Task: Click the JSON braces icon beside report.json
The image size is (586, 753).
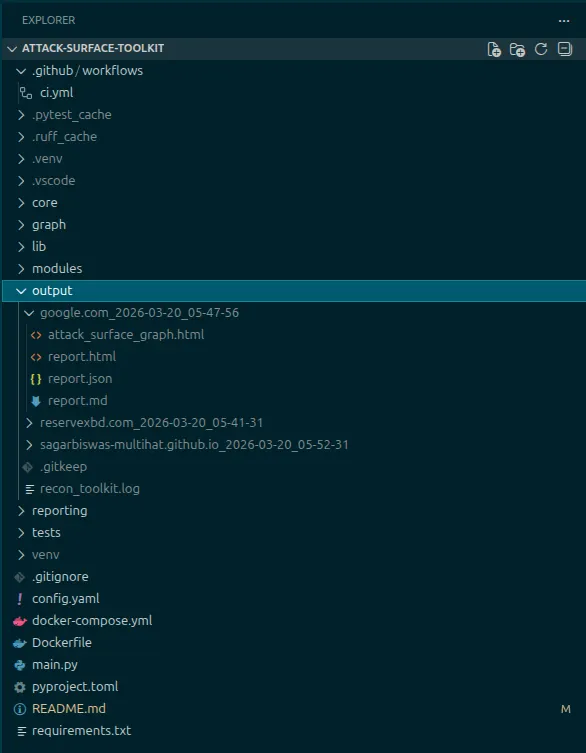Action: point(36,379)
